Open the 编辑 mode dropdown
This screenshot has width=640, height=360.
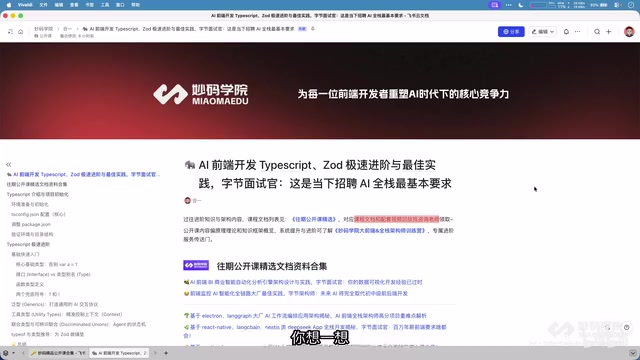pos(542,31)
